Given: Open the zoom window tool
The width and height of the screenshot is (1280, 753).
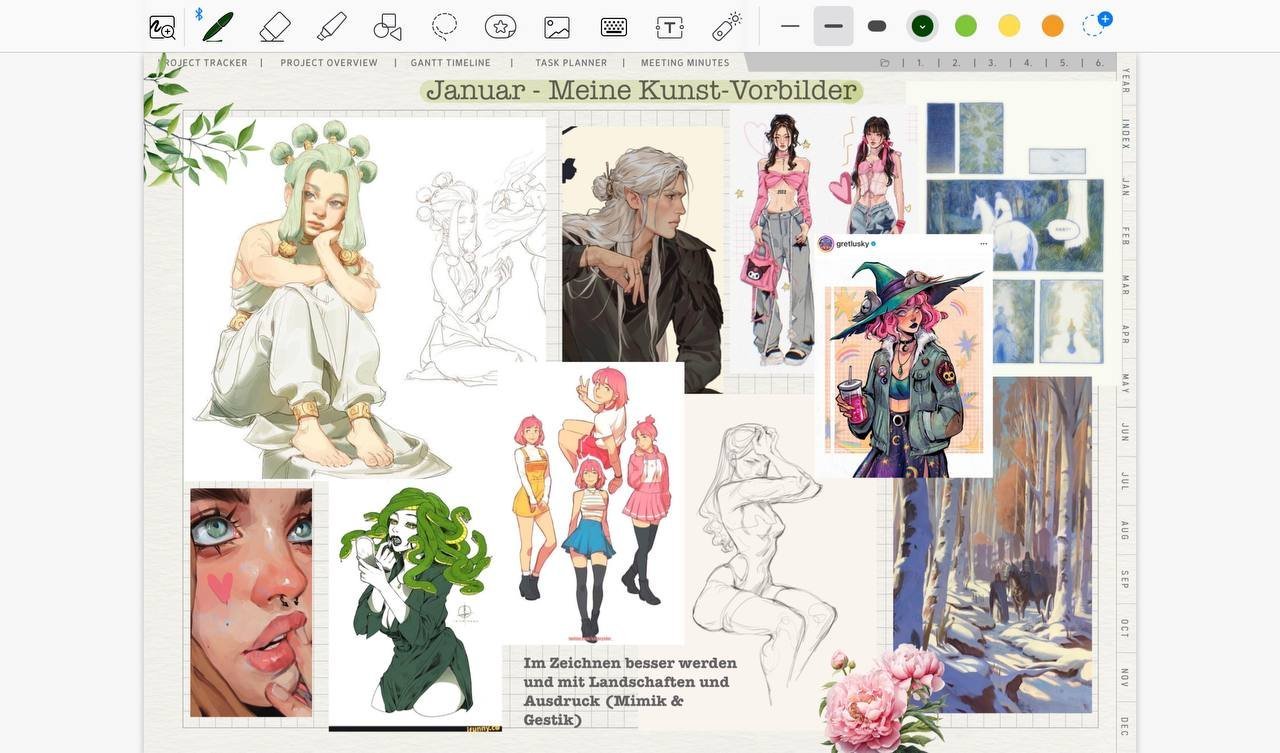Looking at the screenshot, I should (x=162, y=27).
